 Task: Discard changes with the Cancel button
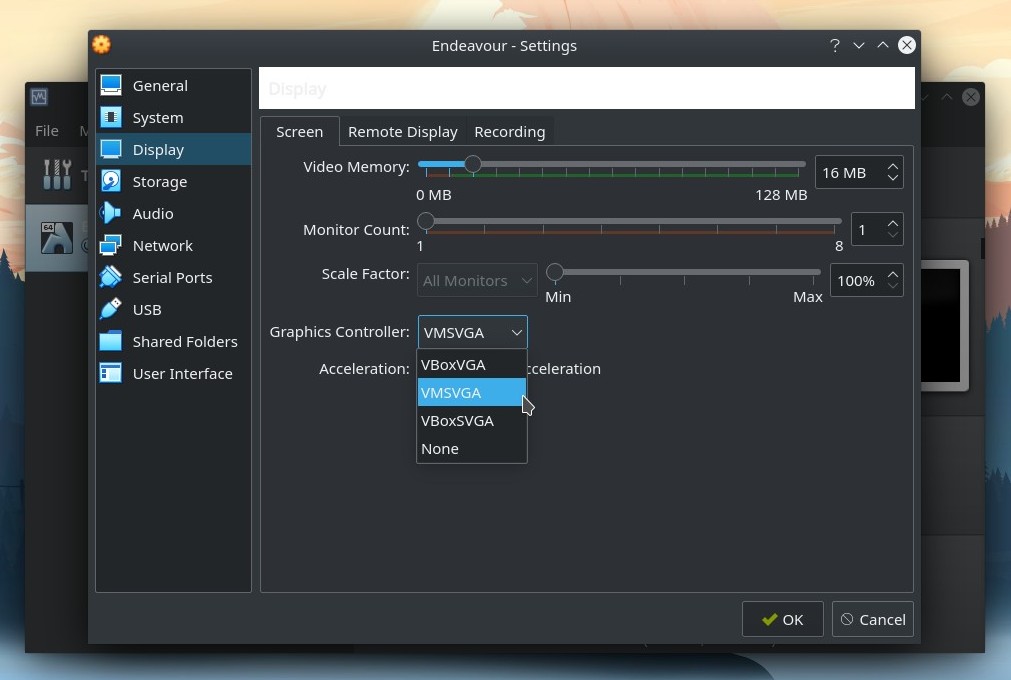pos(872,619)
